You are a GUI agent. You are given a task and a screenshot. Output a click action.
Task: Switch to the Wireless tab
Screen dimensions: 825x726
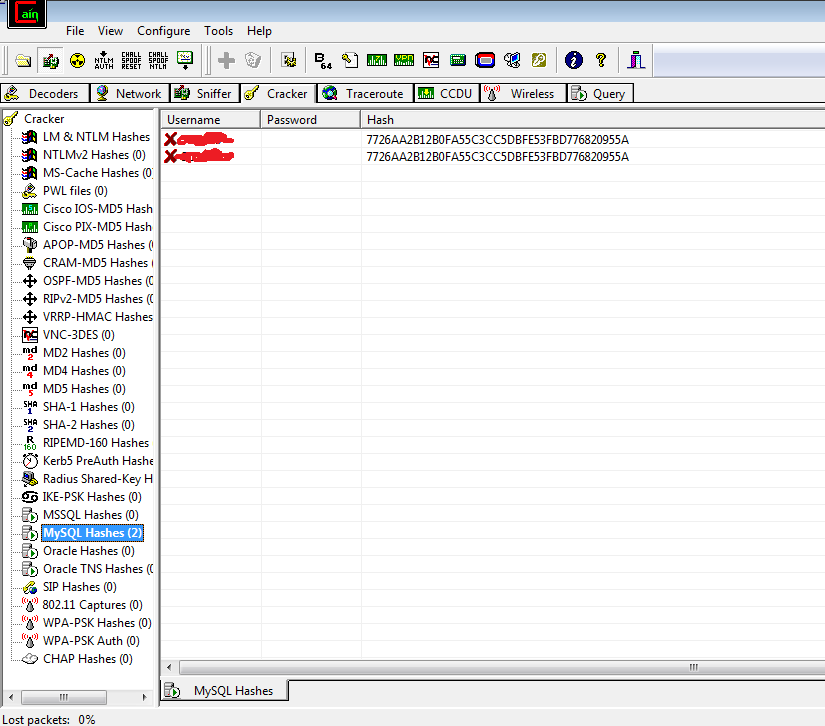coord(523,94)
